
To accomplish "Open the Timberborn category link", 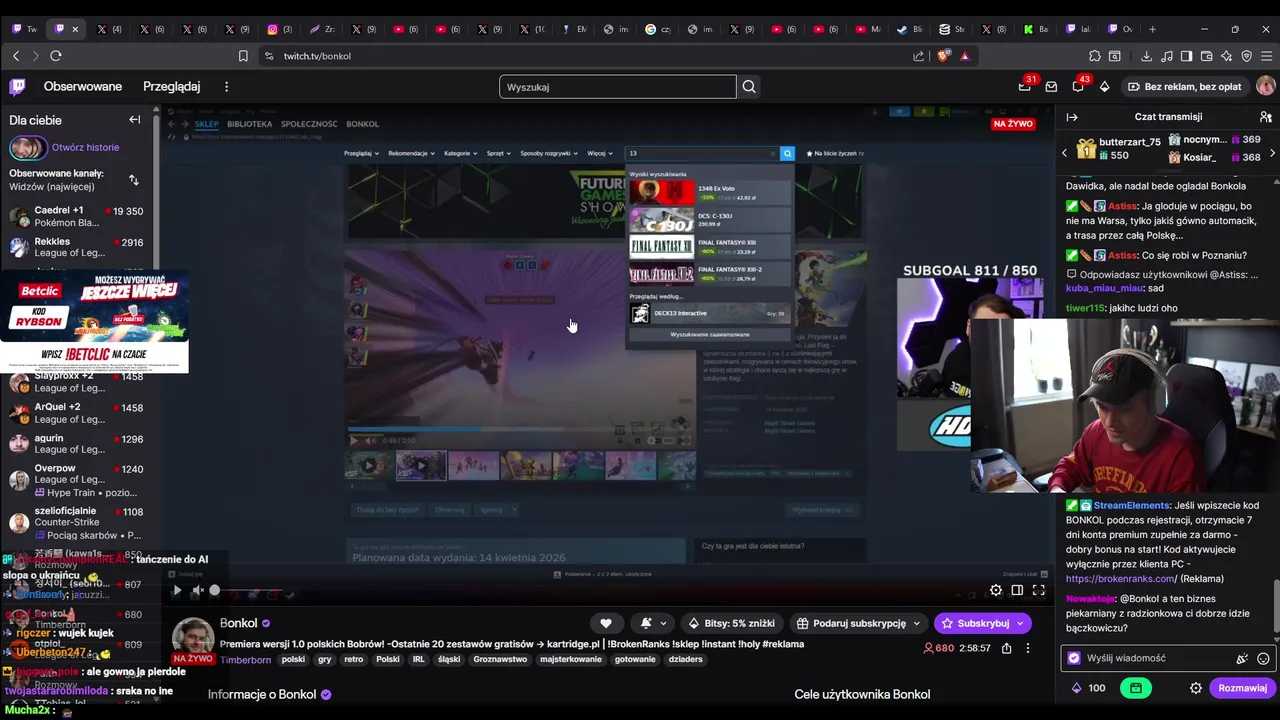I will click(x=245, y=660).
